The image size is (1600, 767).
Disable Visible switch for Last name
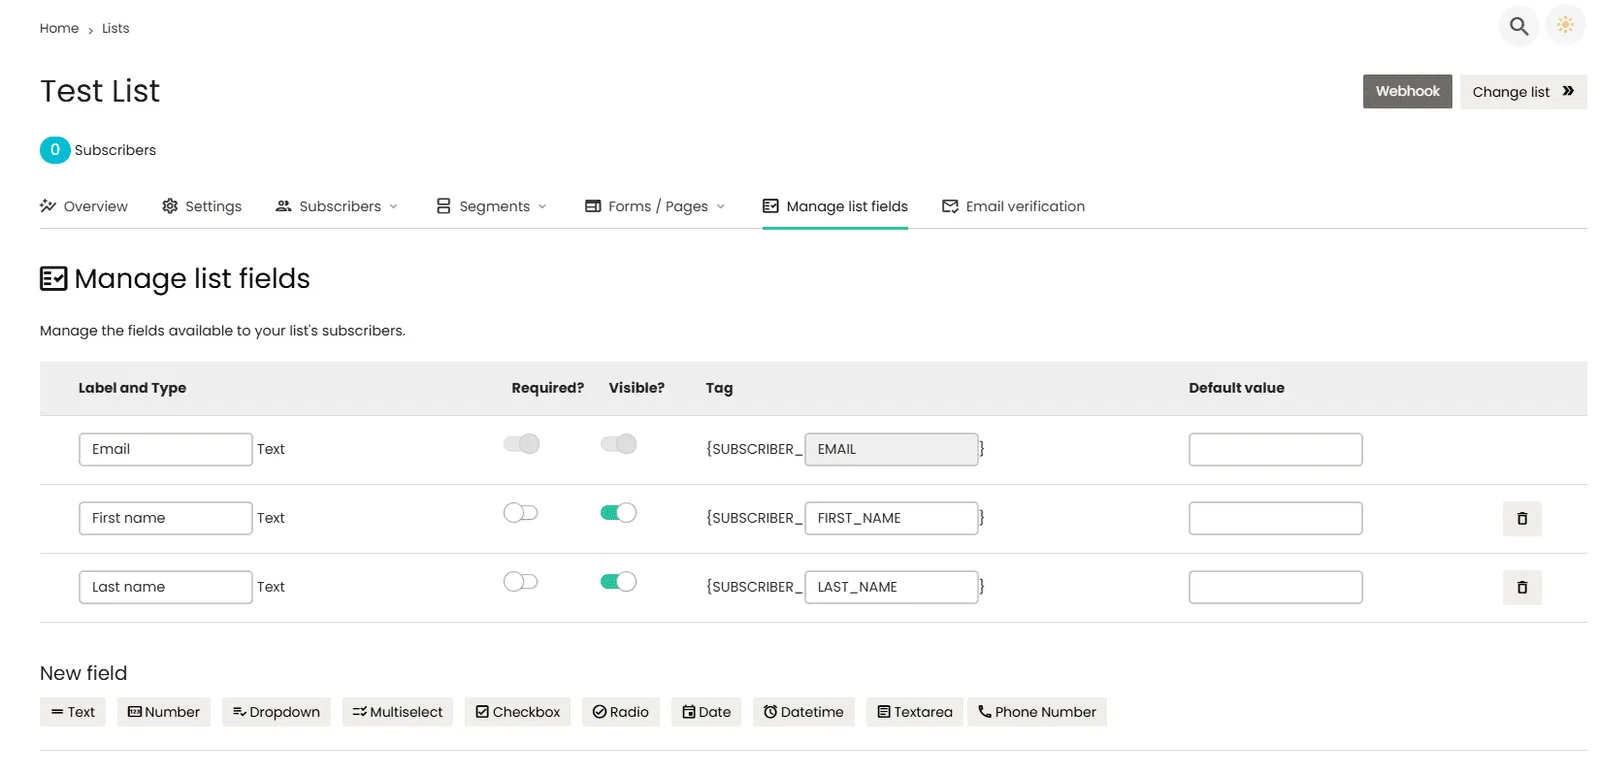(x=618, y=582)
